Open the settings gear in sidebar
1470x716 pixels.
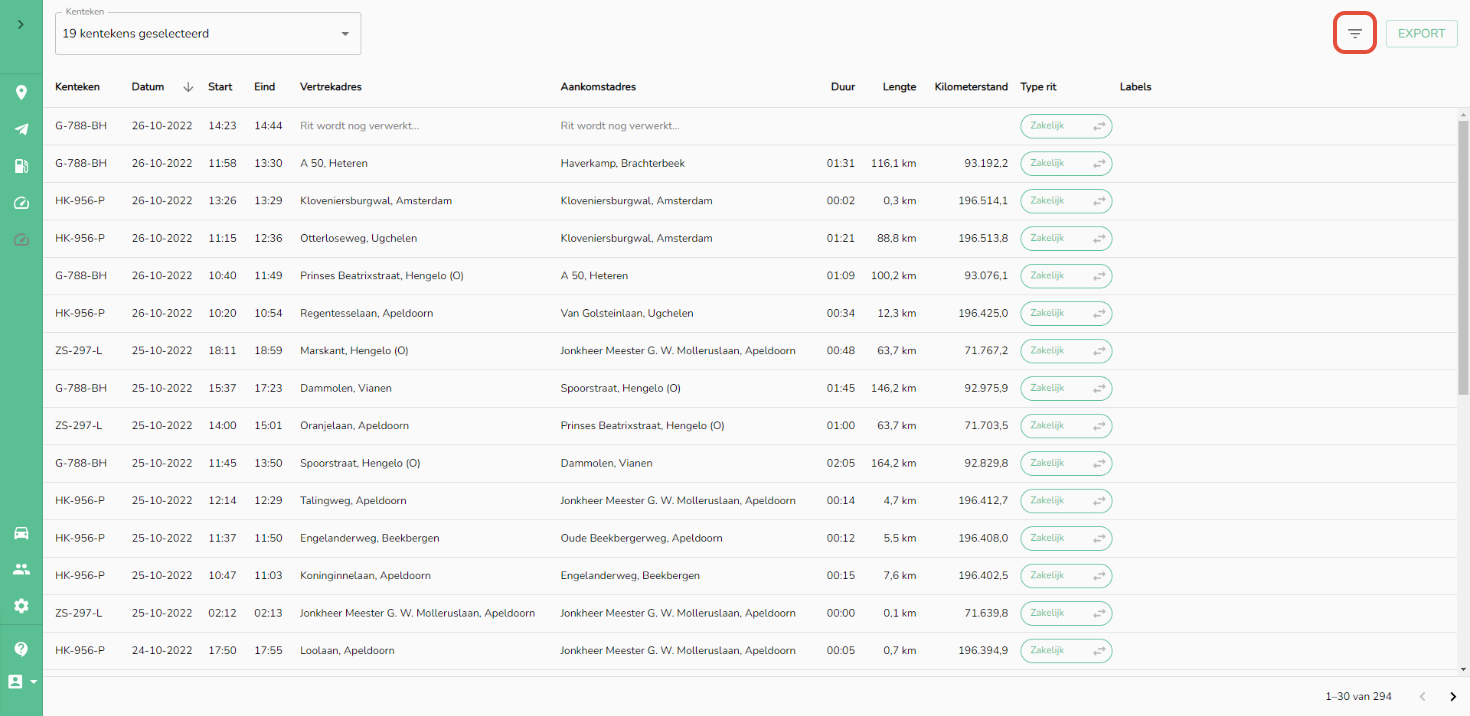[x=21, y=606]
